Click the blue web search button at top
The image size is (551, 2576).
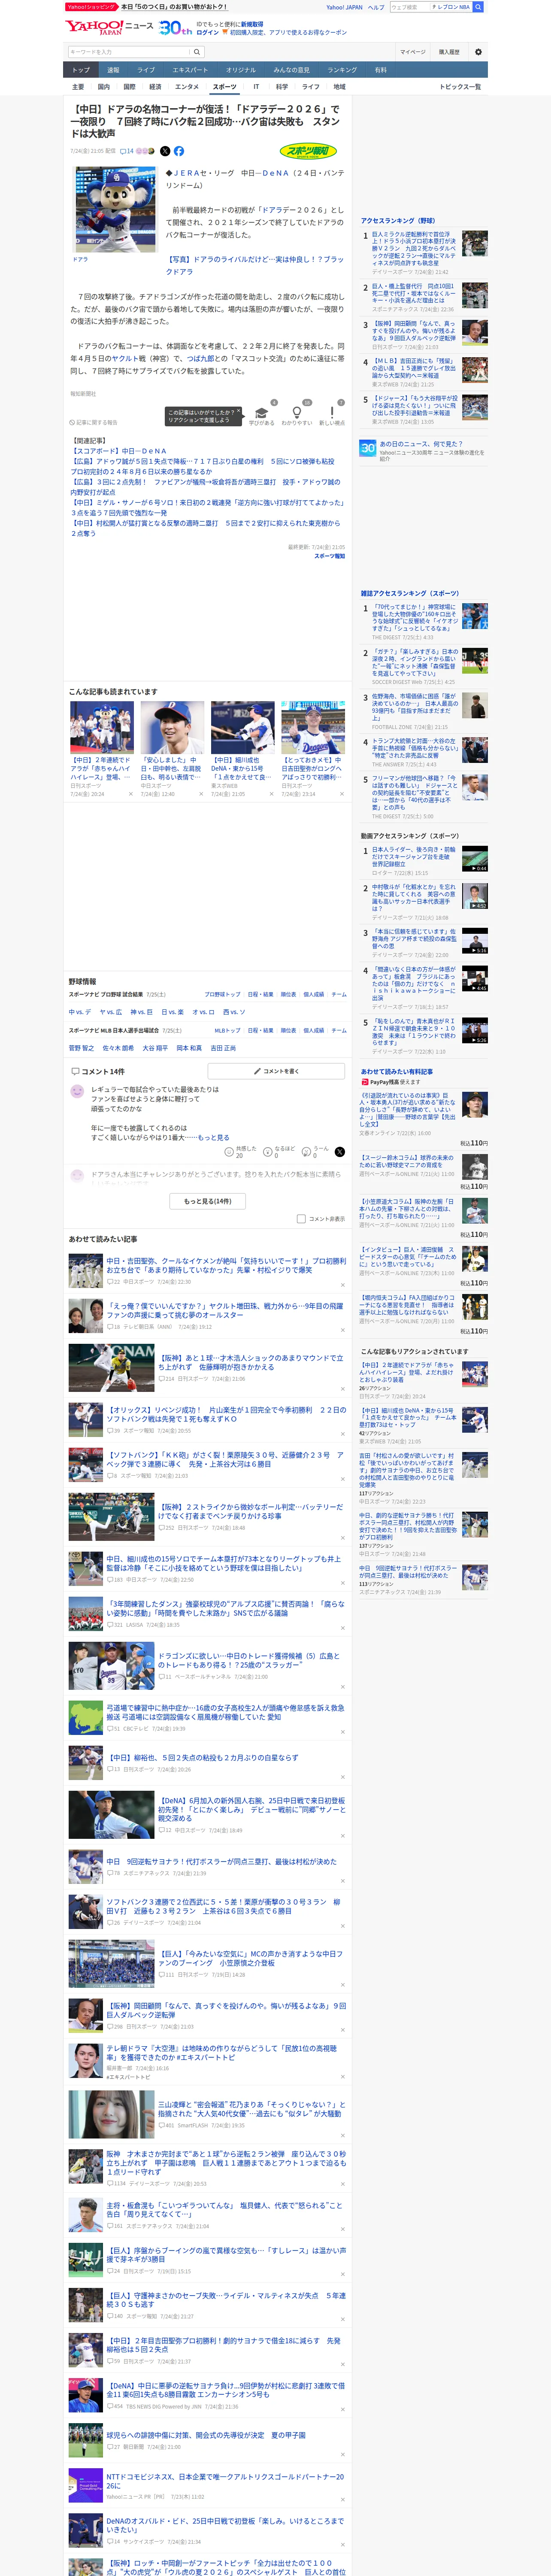[x=478, y=7]
